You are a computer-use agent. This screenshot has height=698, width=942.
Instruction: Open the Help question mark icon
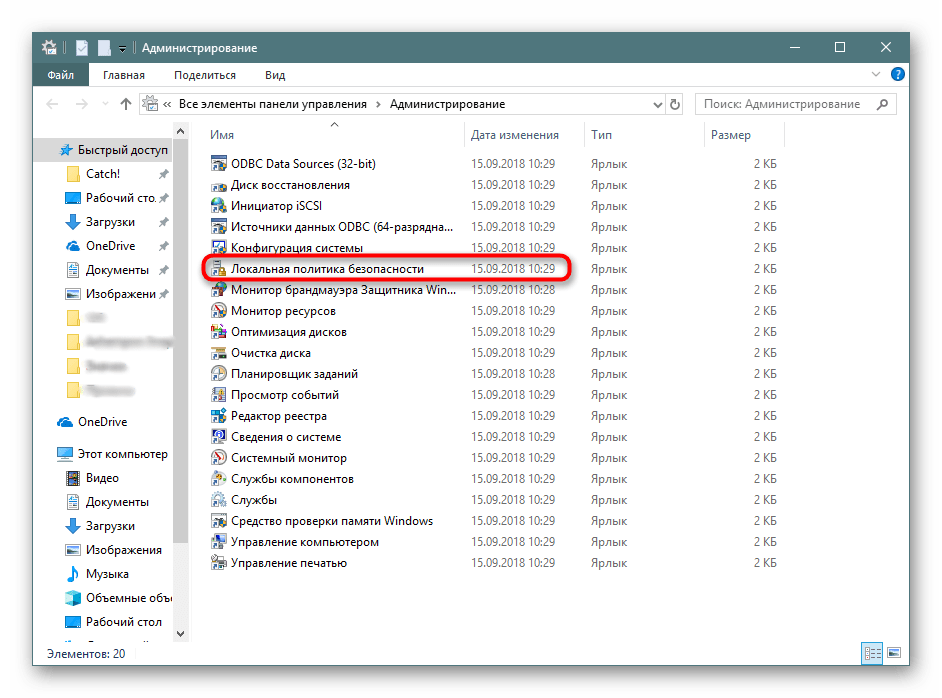898,75
